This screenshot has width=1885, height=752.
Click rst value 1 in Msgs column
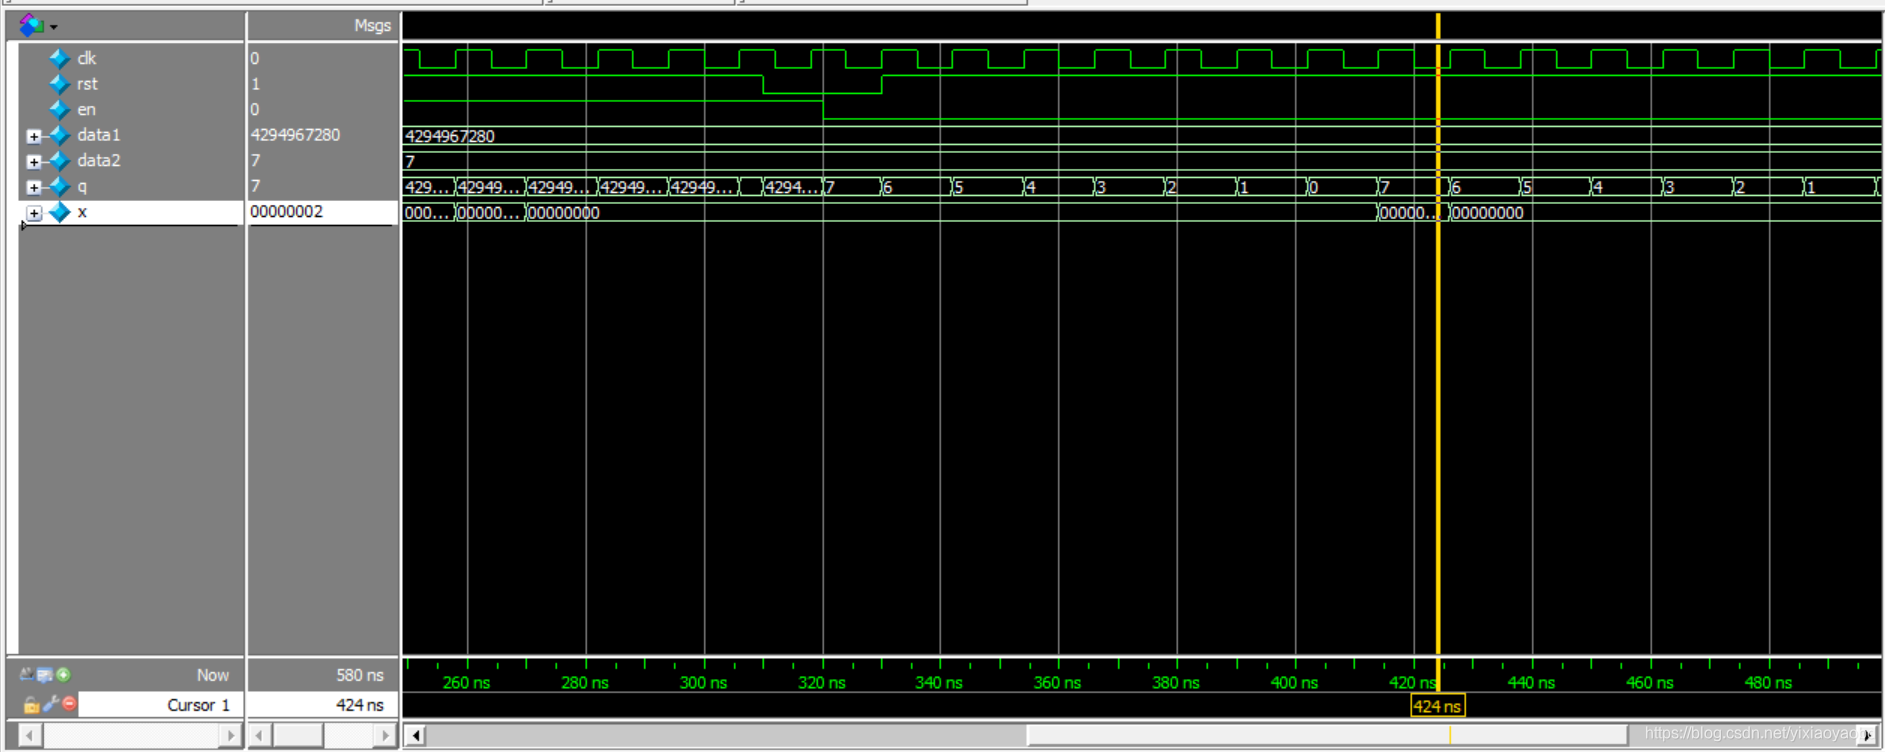(255, 84)
